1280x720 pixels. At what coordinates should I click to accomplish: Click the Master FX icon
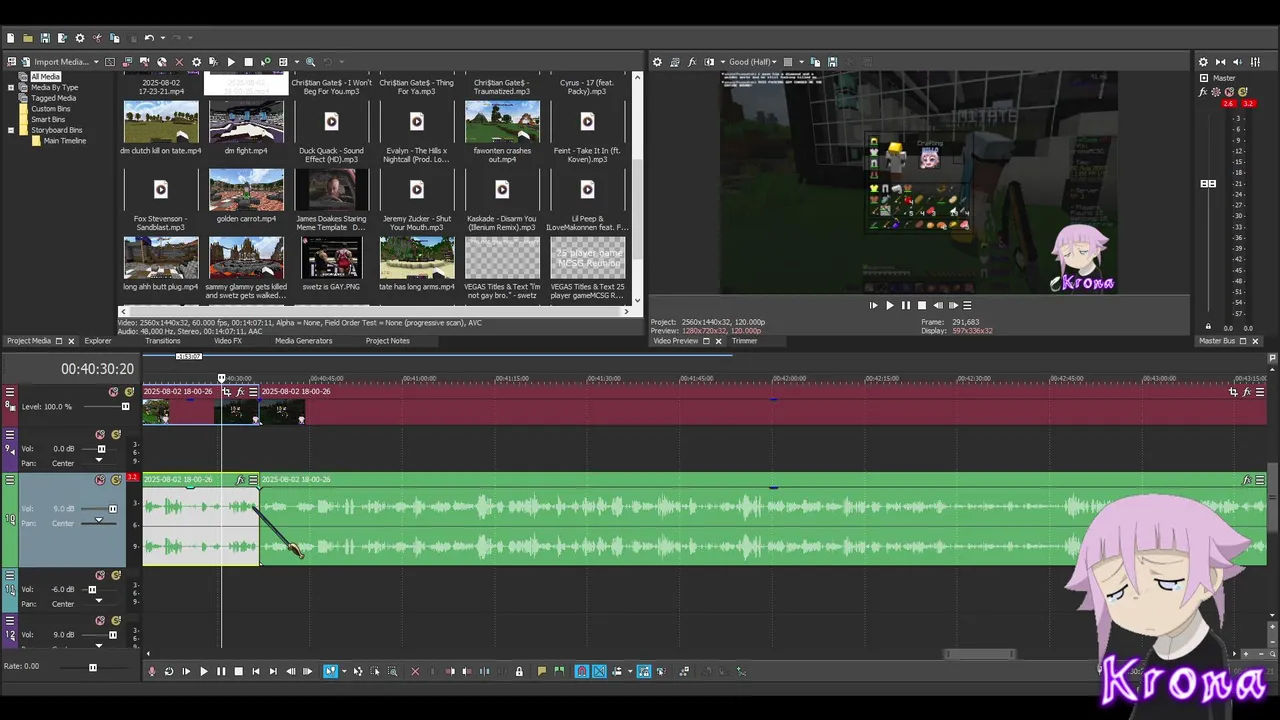pyautogui.click(x=1204, y=92)
